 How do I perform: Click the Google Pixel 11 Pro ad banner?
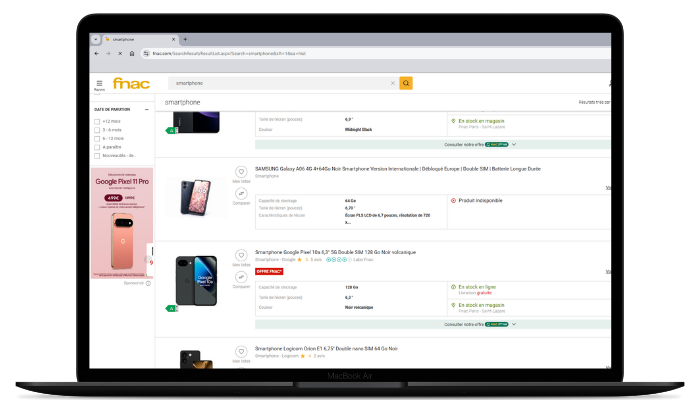pos(122,223)
